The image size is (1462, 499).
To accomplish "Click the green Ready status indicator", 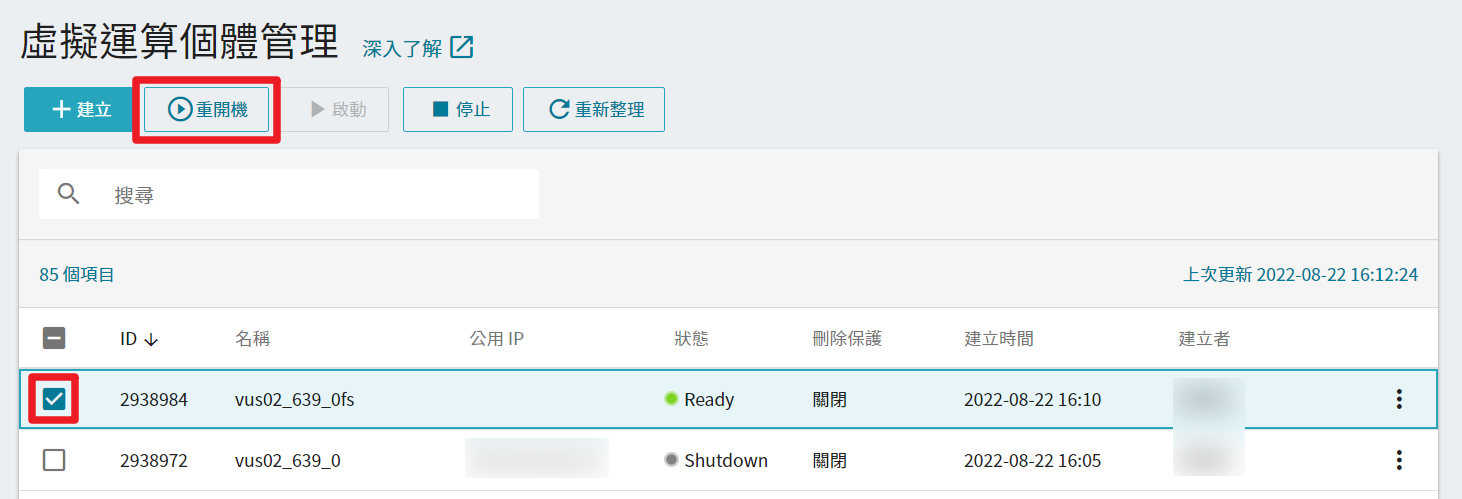I will [671, 399].
